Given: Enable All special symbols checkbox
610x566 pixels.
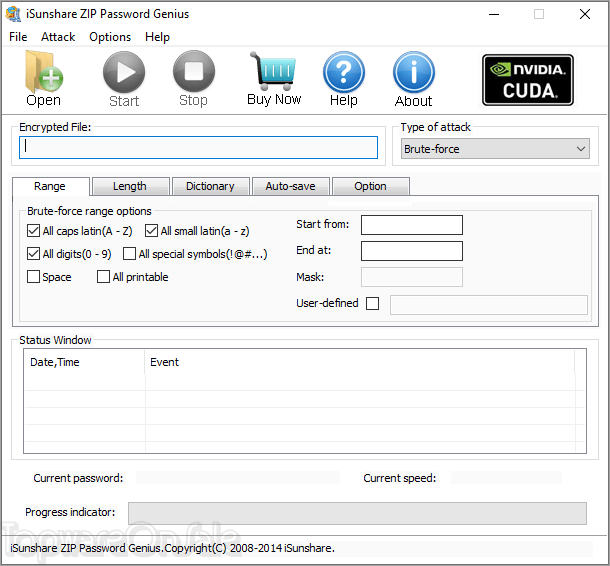Looking at the screenshot, I should [129, 254].
